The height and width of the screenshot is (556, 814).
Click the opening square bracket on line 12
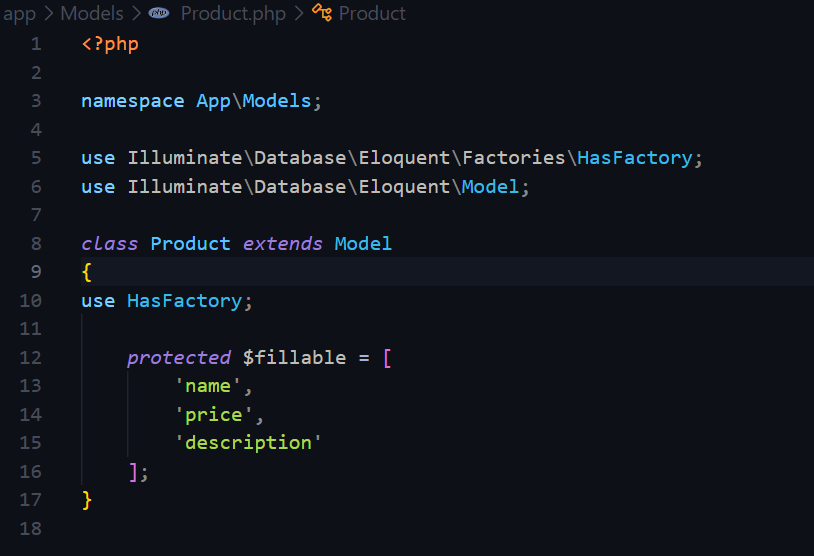tap(387, 358)
